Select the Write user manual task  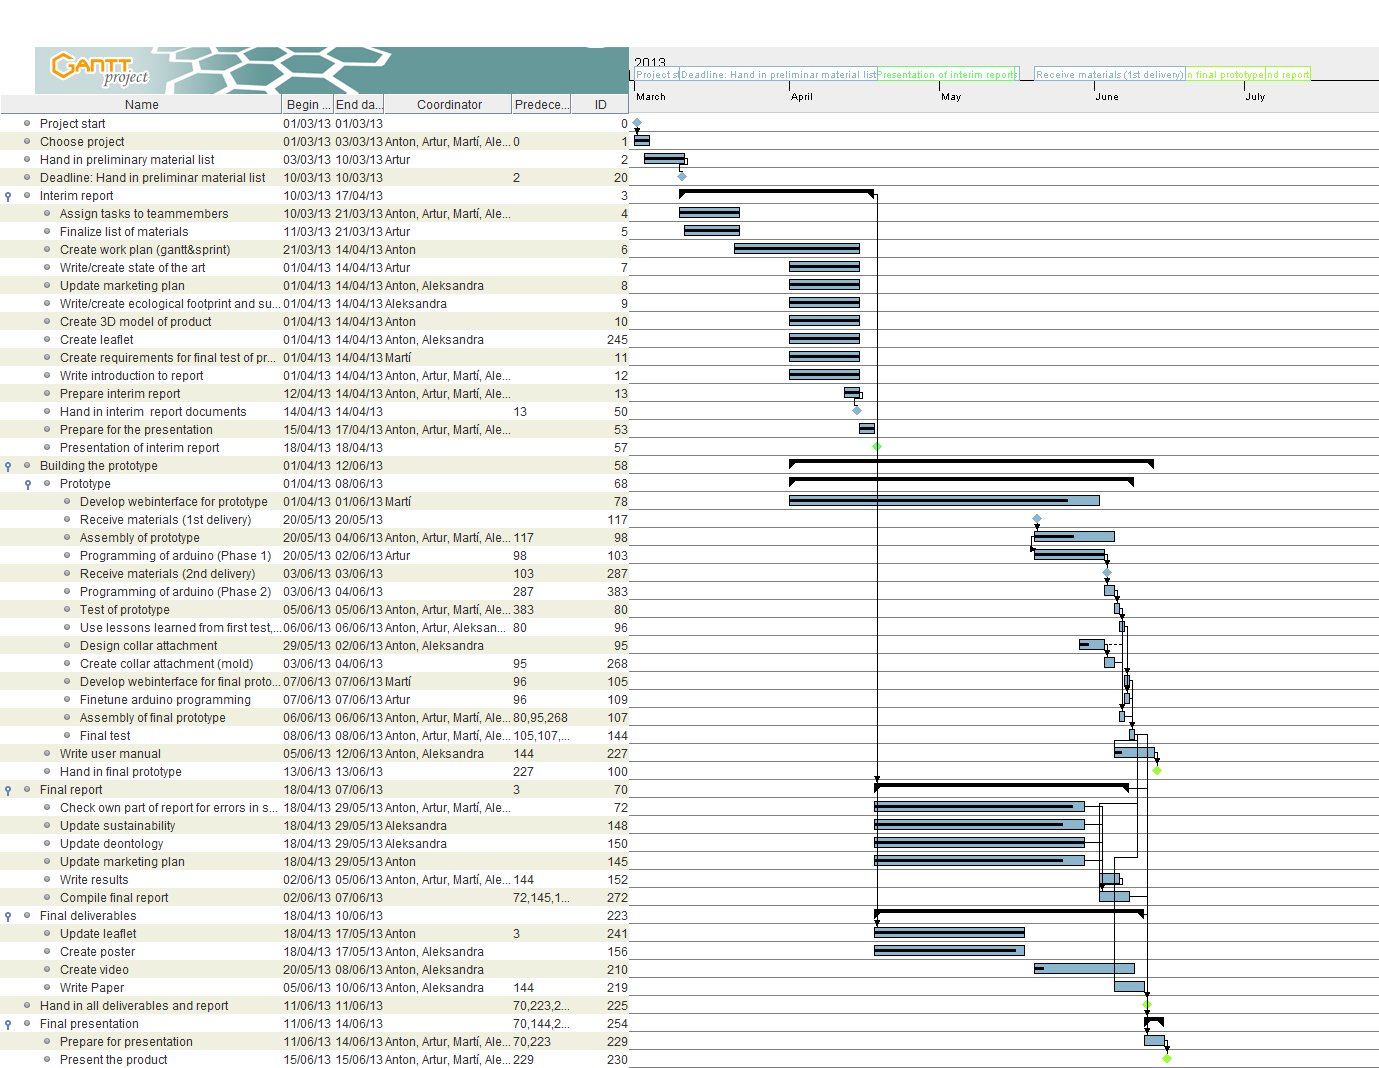click(110, 754)
